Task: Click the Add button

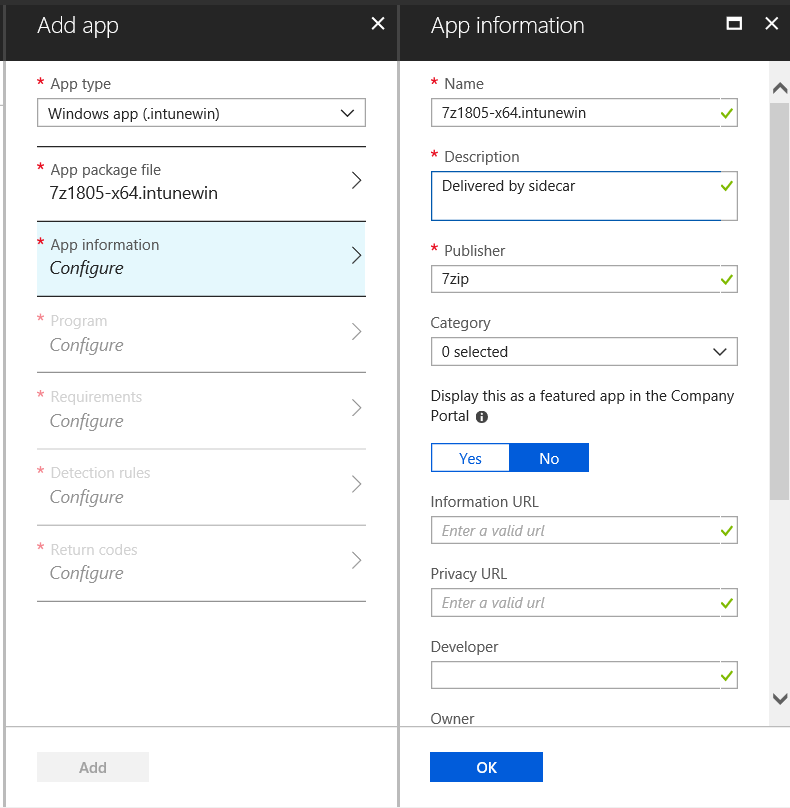Action: (93, 767)
